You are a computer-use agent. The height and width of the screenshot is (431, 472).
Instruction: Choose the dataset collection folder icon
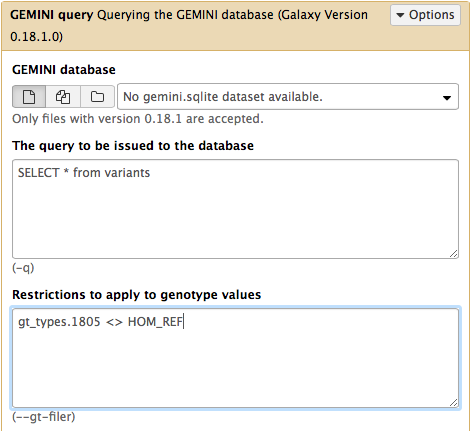(x=97, y=97)
